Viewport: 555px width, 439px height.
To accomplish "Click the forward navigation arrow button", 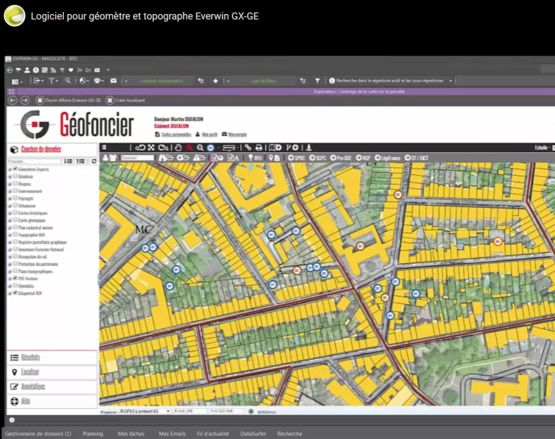I will [x=25, y=101].
